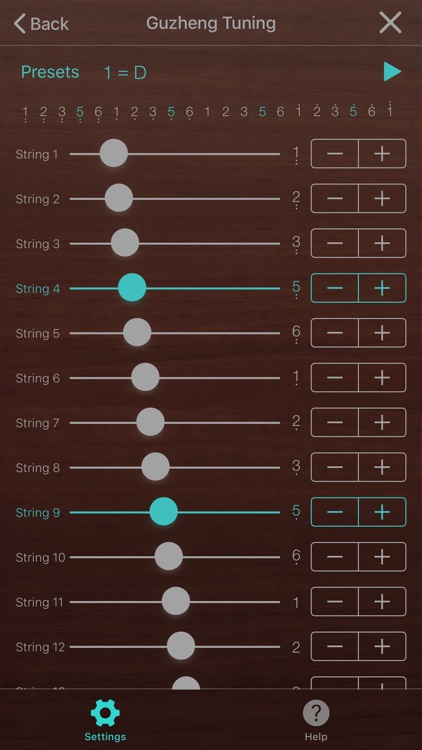The image size is (422, 750).
Task: Click the String 9 teal slider handle
Action: pyautogui.click(x=164, y=511)
